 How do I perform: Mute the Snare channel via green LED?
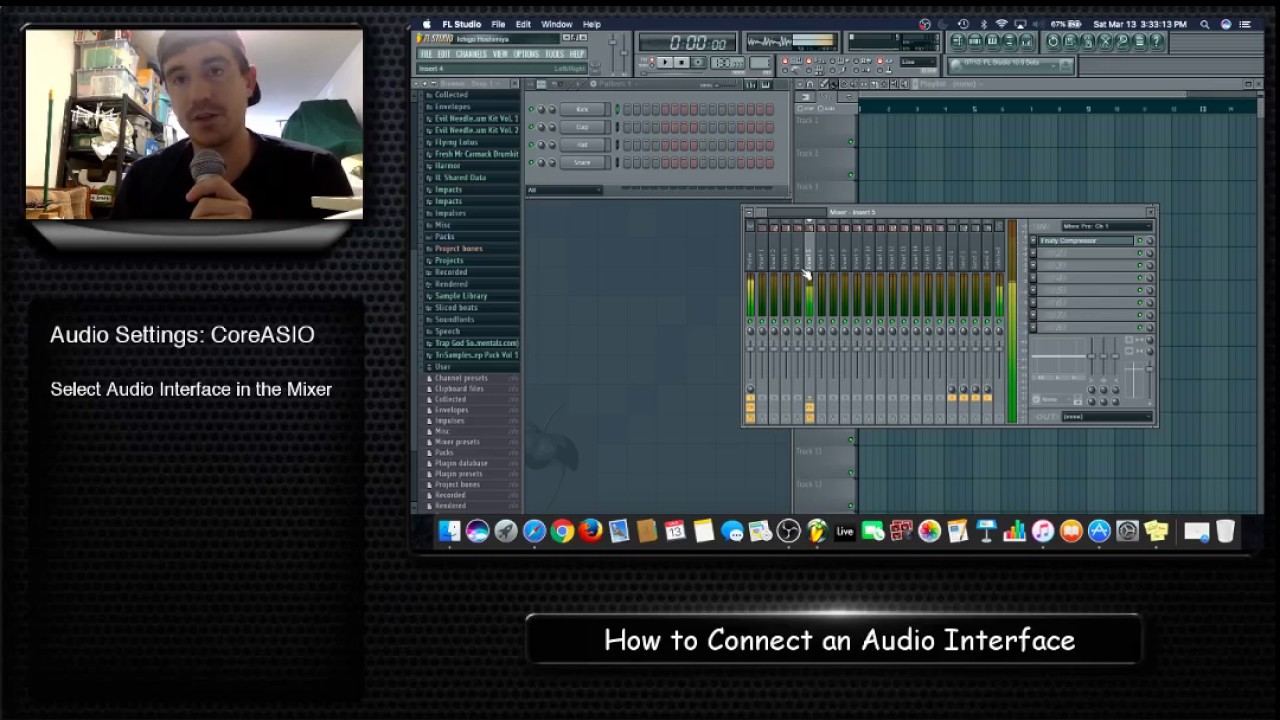532,162
